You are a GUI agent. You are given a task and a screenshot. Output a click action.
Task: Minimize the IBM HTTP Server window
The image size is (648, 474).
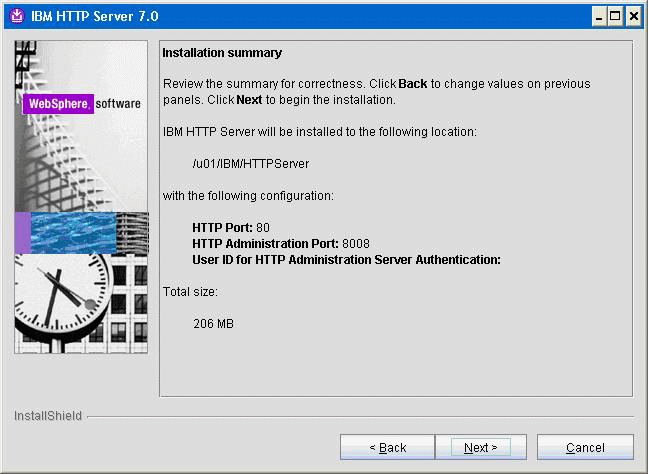[x=599, y=17]
